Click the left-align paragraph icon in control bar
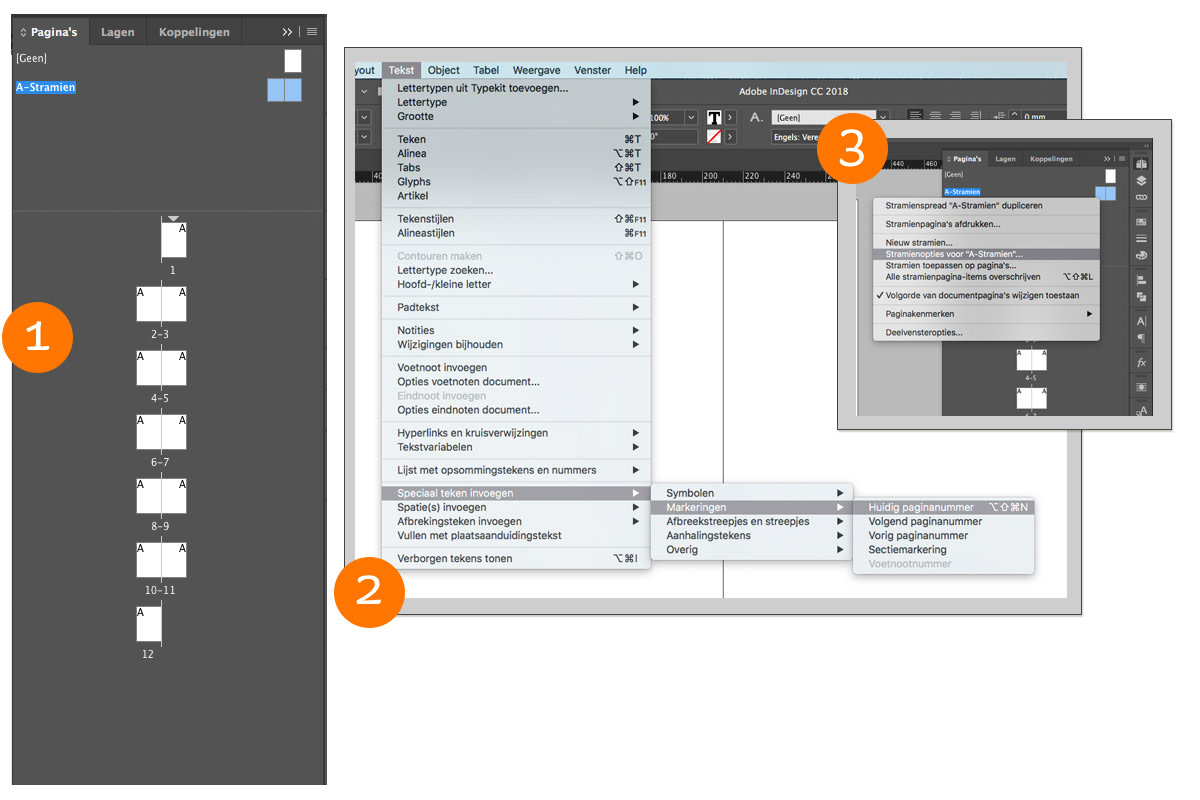This screenshot has width=1200, height=800. tap(916, 116)
